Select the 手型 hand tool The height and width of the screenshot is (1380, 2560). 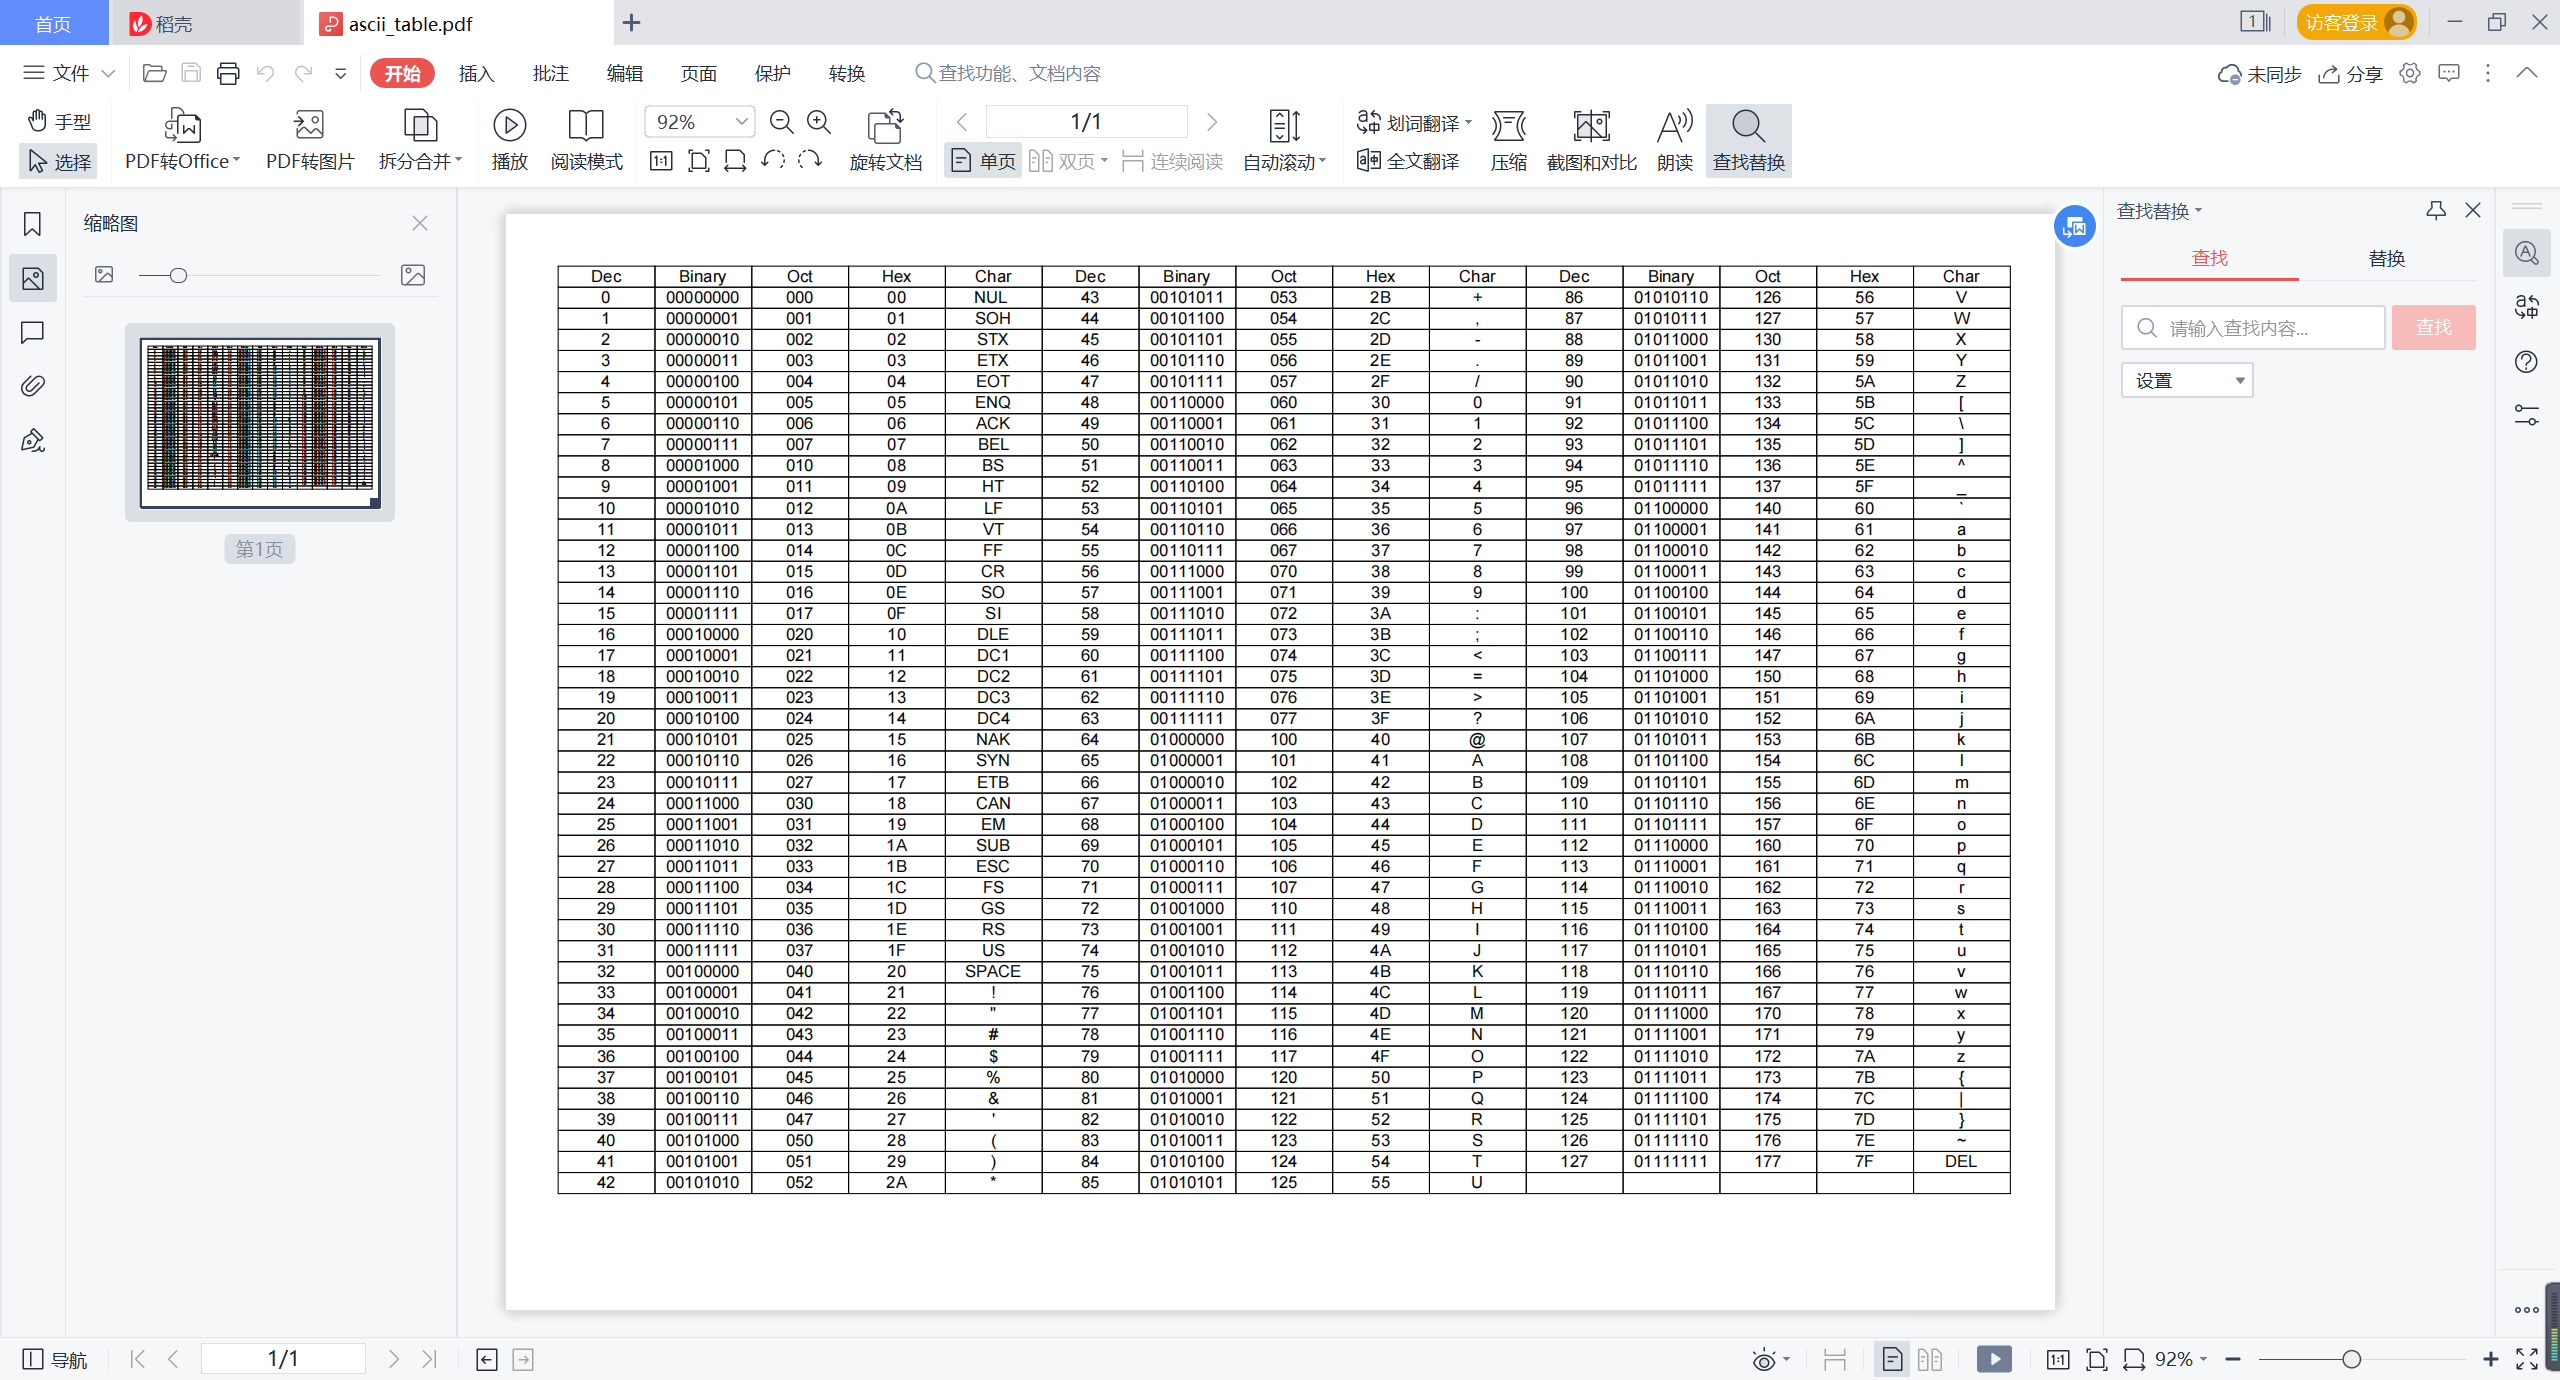point(59,121)
